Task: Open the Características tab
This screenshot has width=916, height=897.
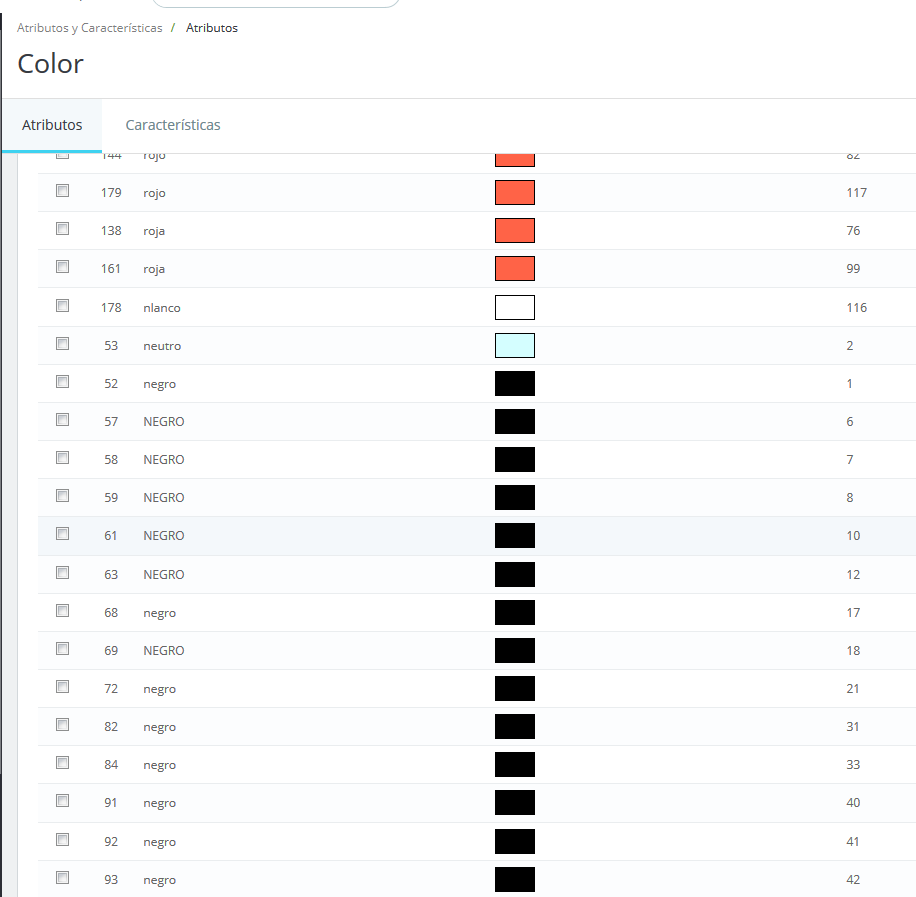Action: pos(173,125)
